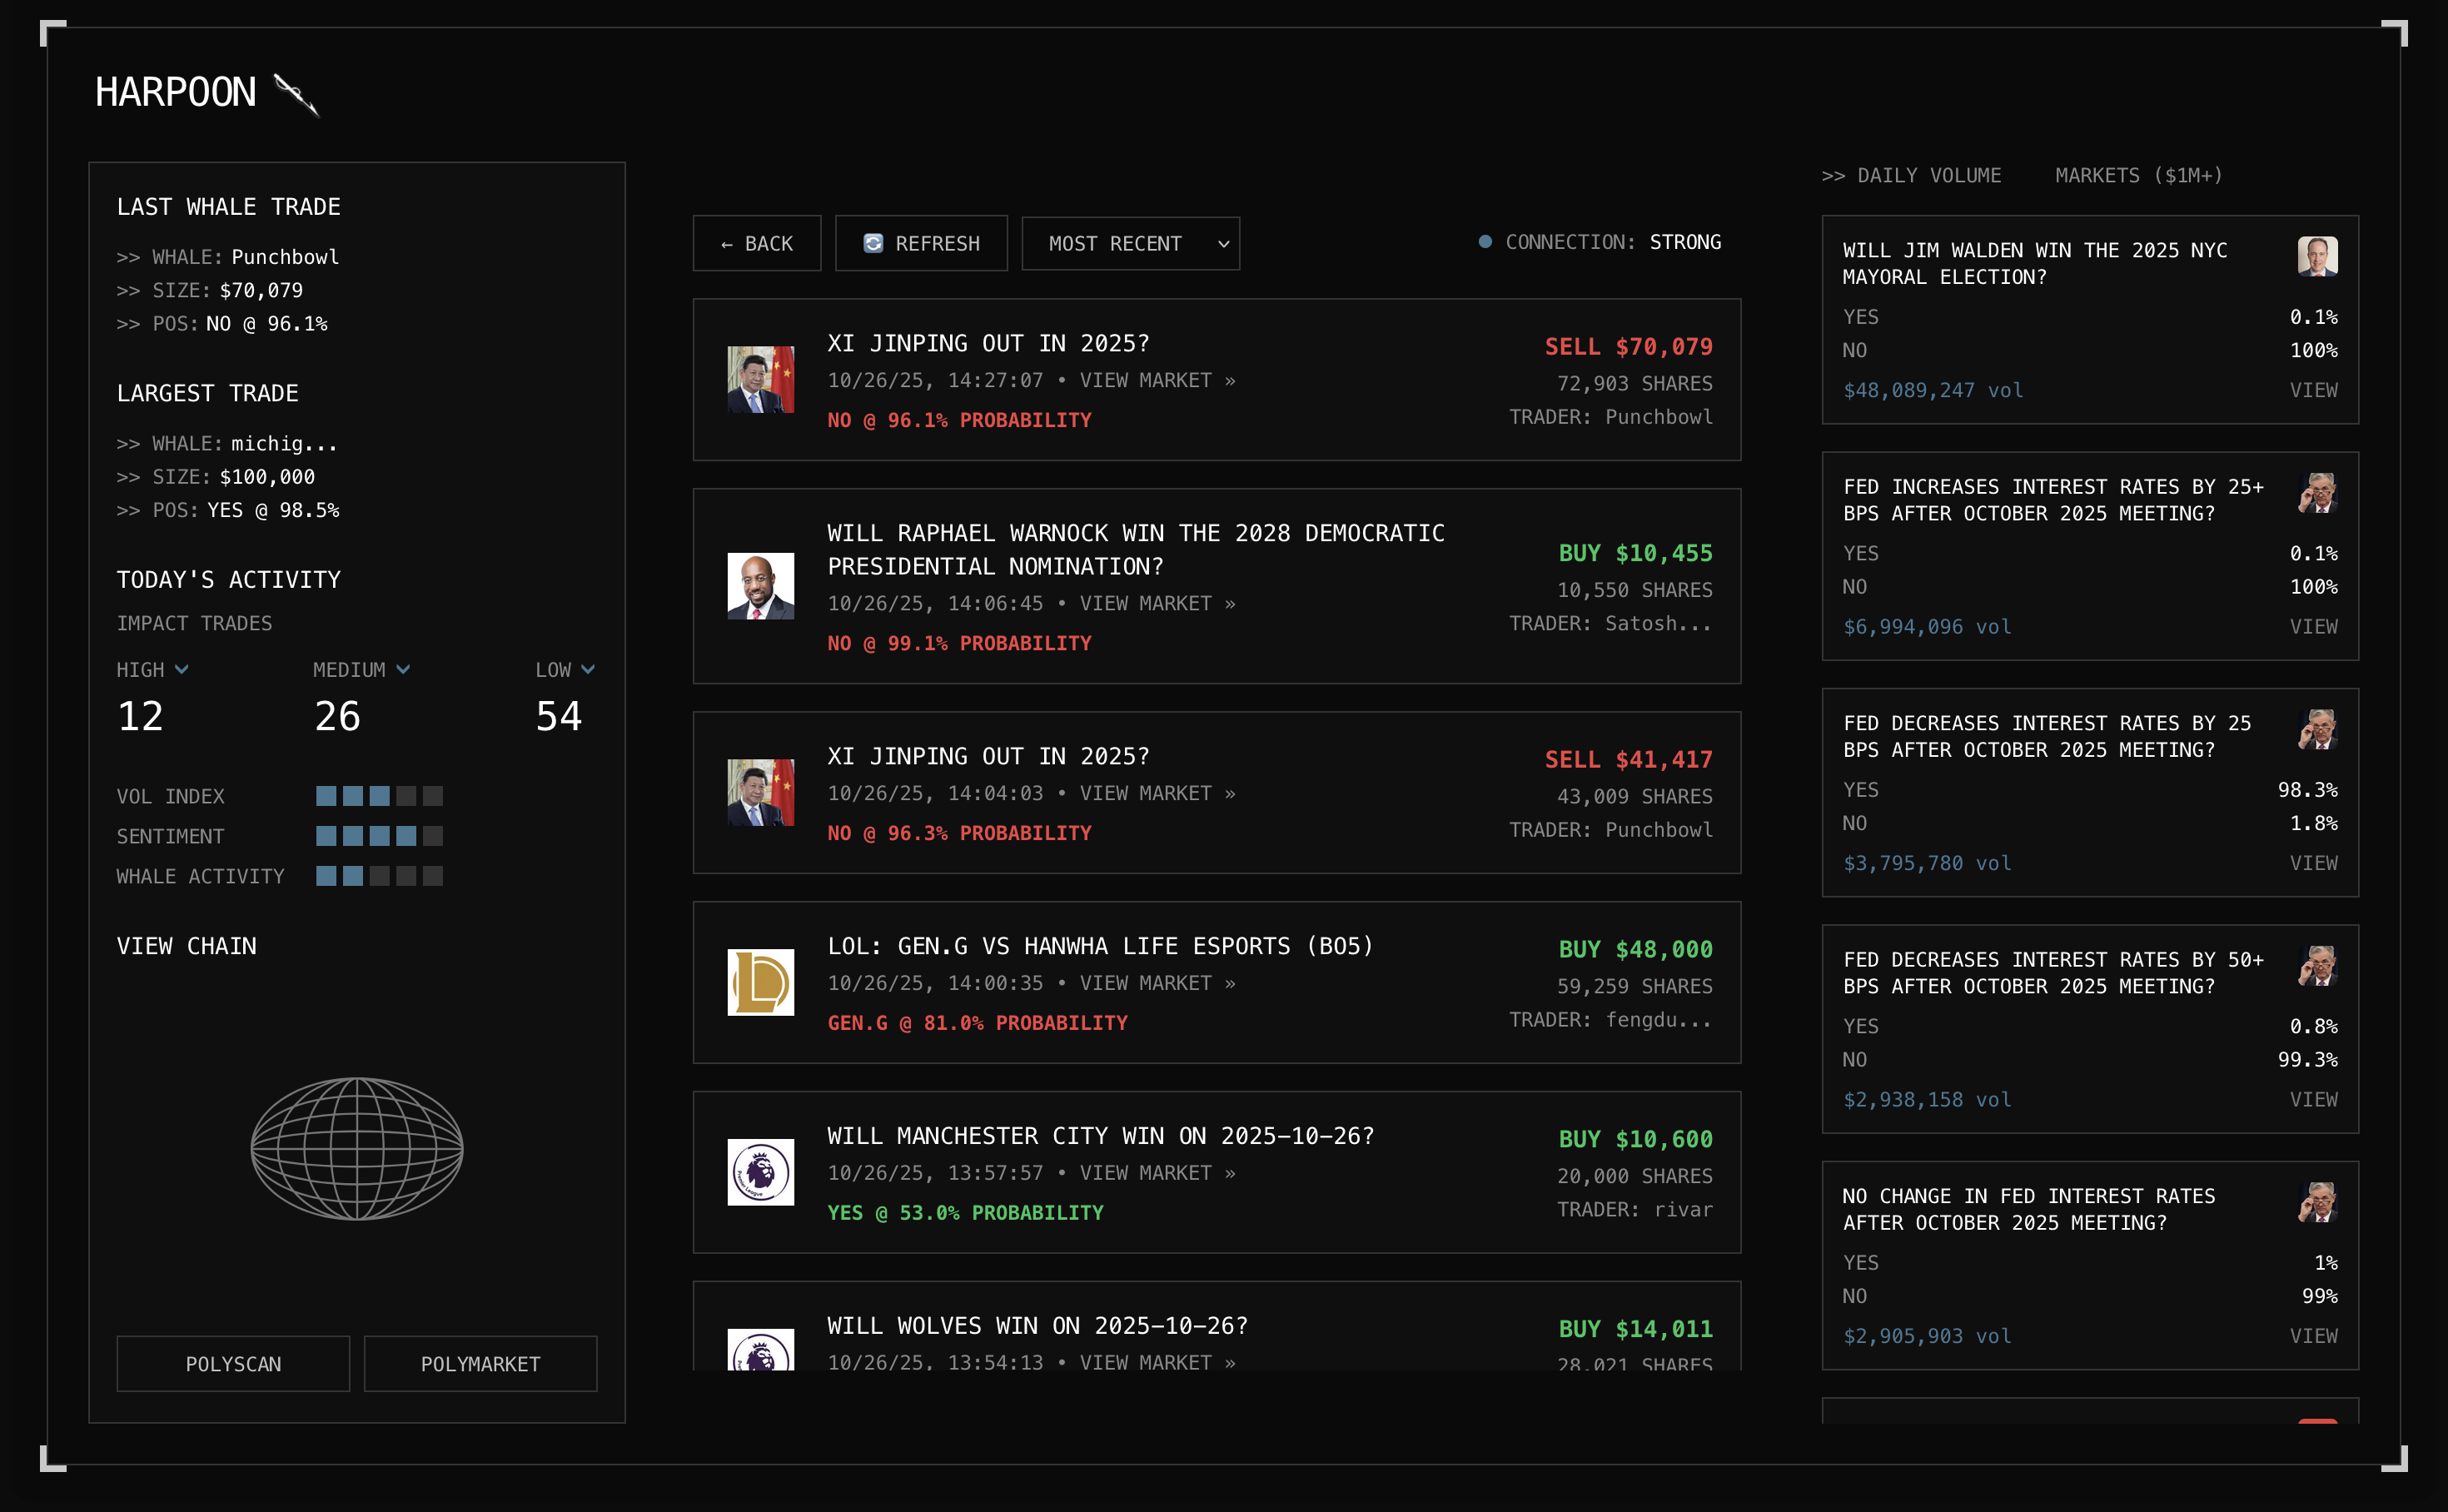Click the Premier League logo for the Manchester City market

click(760, 1172)
